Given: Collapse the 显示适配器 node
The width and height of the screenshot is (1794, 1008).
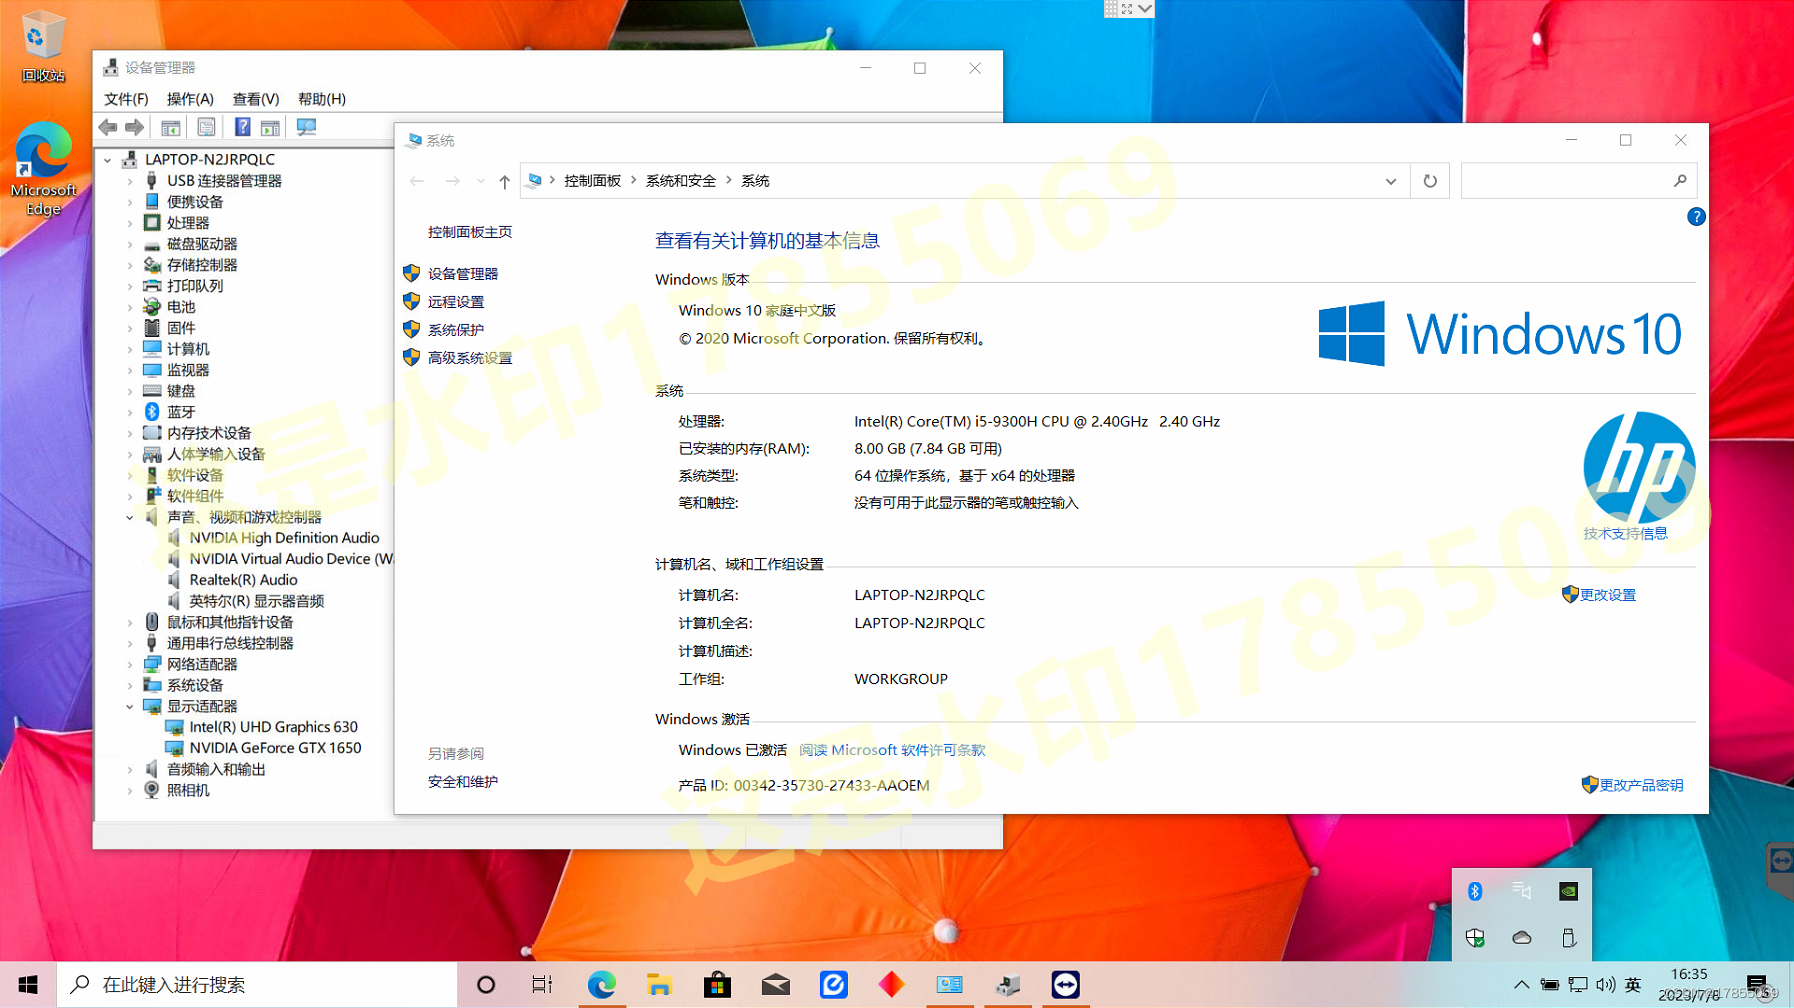Looking at the screenshot, I should pyautogui.click(x=130, y=706).
